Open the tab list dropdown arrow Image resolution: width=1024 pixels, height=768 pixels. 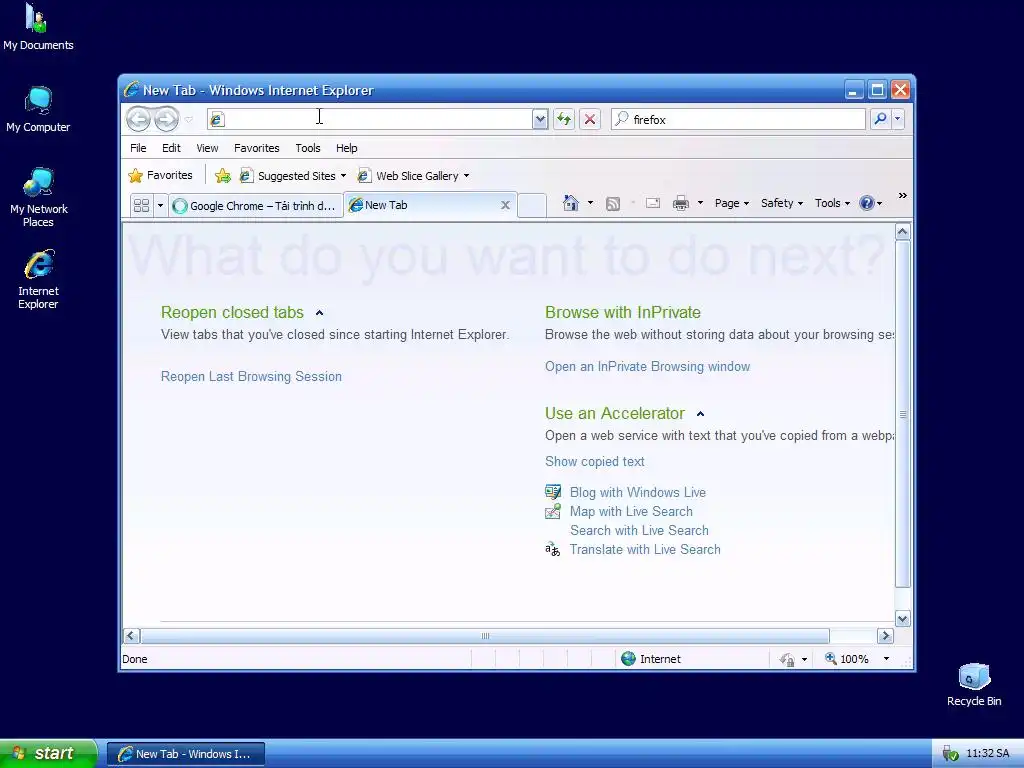(160, 206)
